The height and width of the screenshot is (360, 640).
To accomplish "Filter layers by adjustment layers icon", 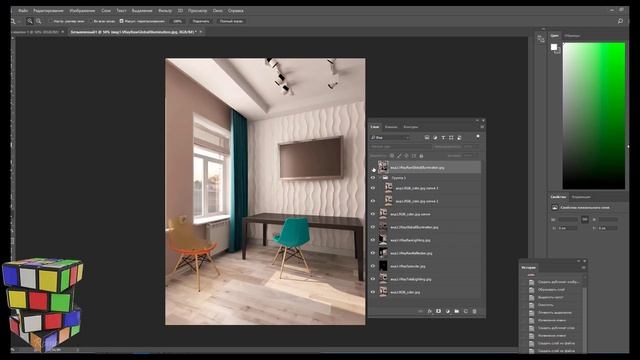I will pyautogui.click(x=435, y=138).
